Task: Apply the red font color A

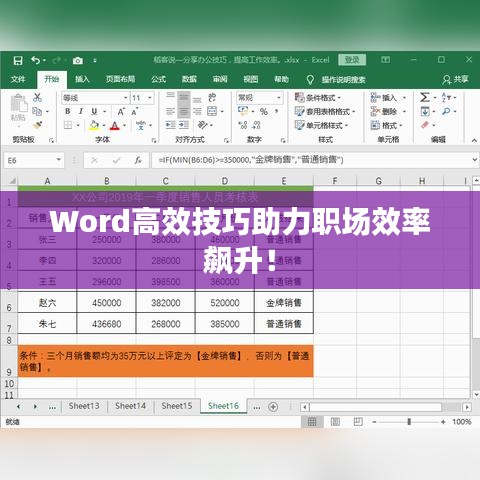Action: (114, 125)
